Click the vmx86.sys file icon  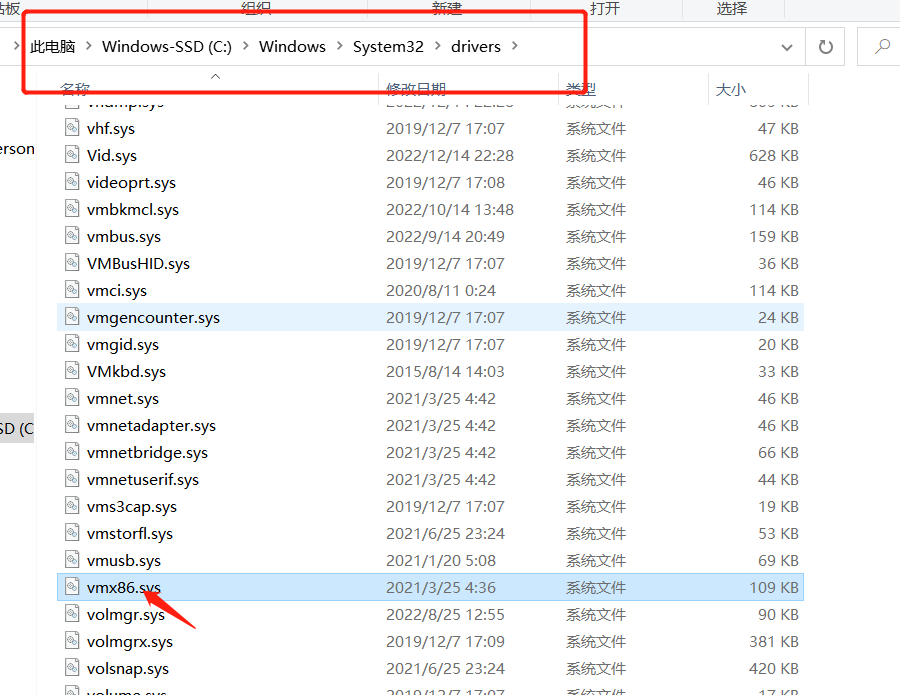[x=72, y=586]
